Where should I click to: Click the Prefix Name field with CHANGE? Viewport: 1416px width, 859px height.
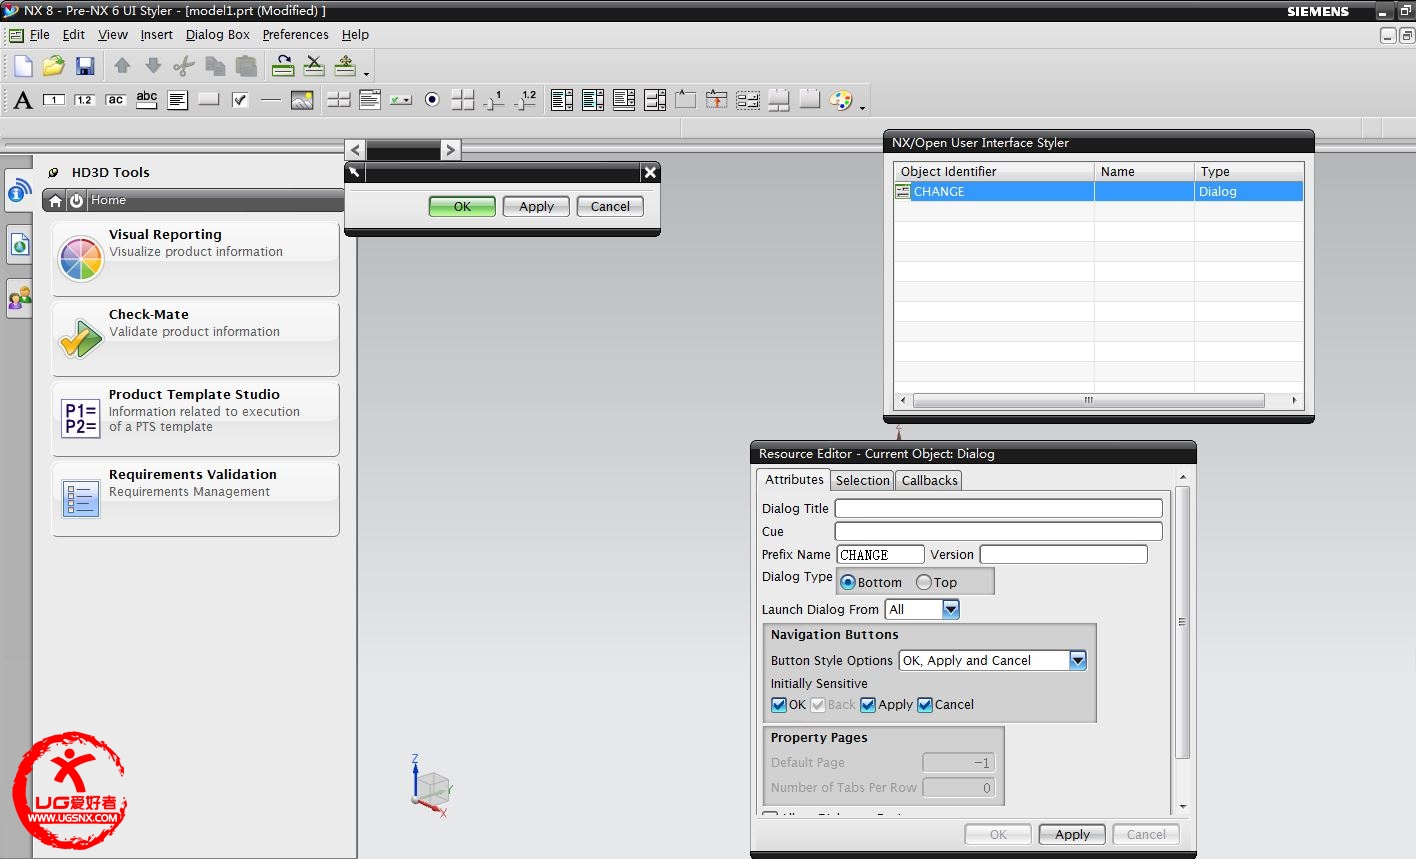tap(880, 554)
